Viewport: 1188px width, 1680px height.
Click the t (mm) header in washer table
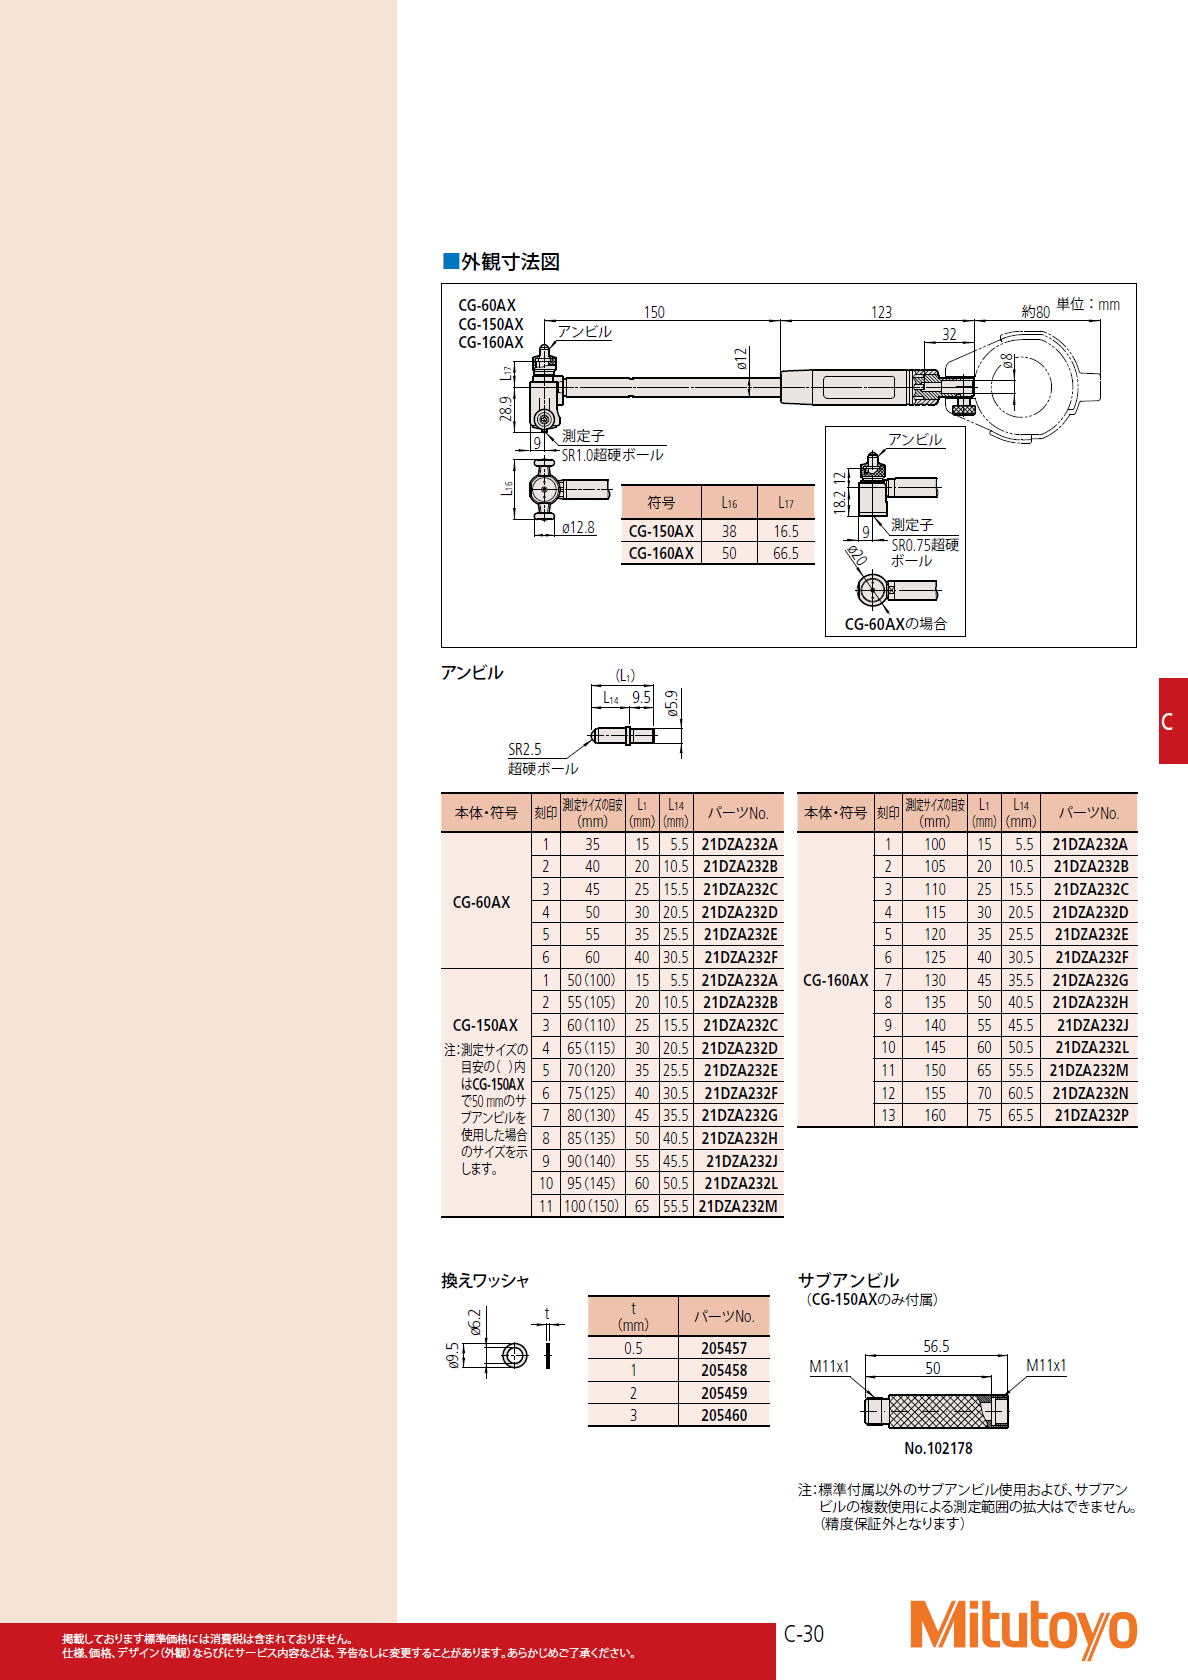[633, 1316]
